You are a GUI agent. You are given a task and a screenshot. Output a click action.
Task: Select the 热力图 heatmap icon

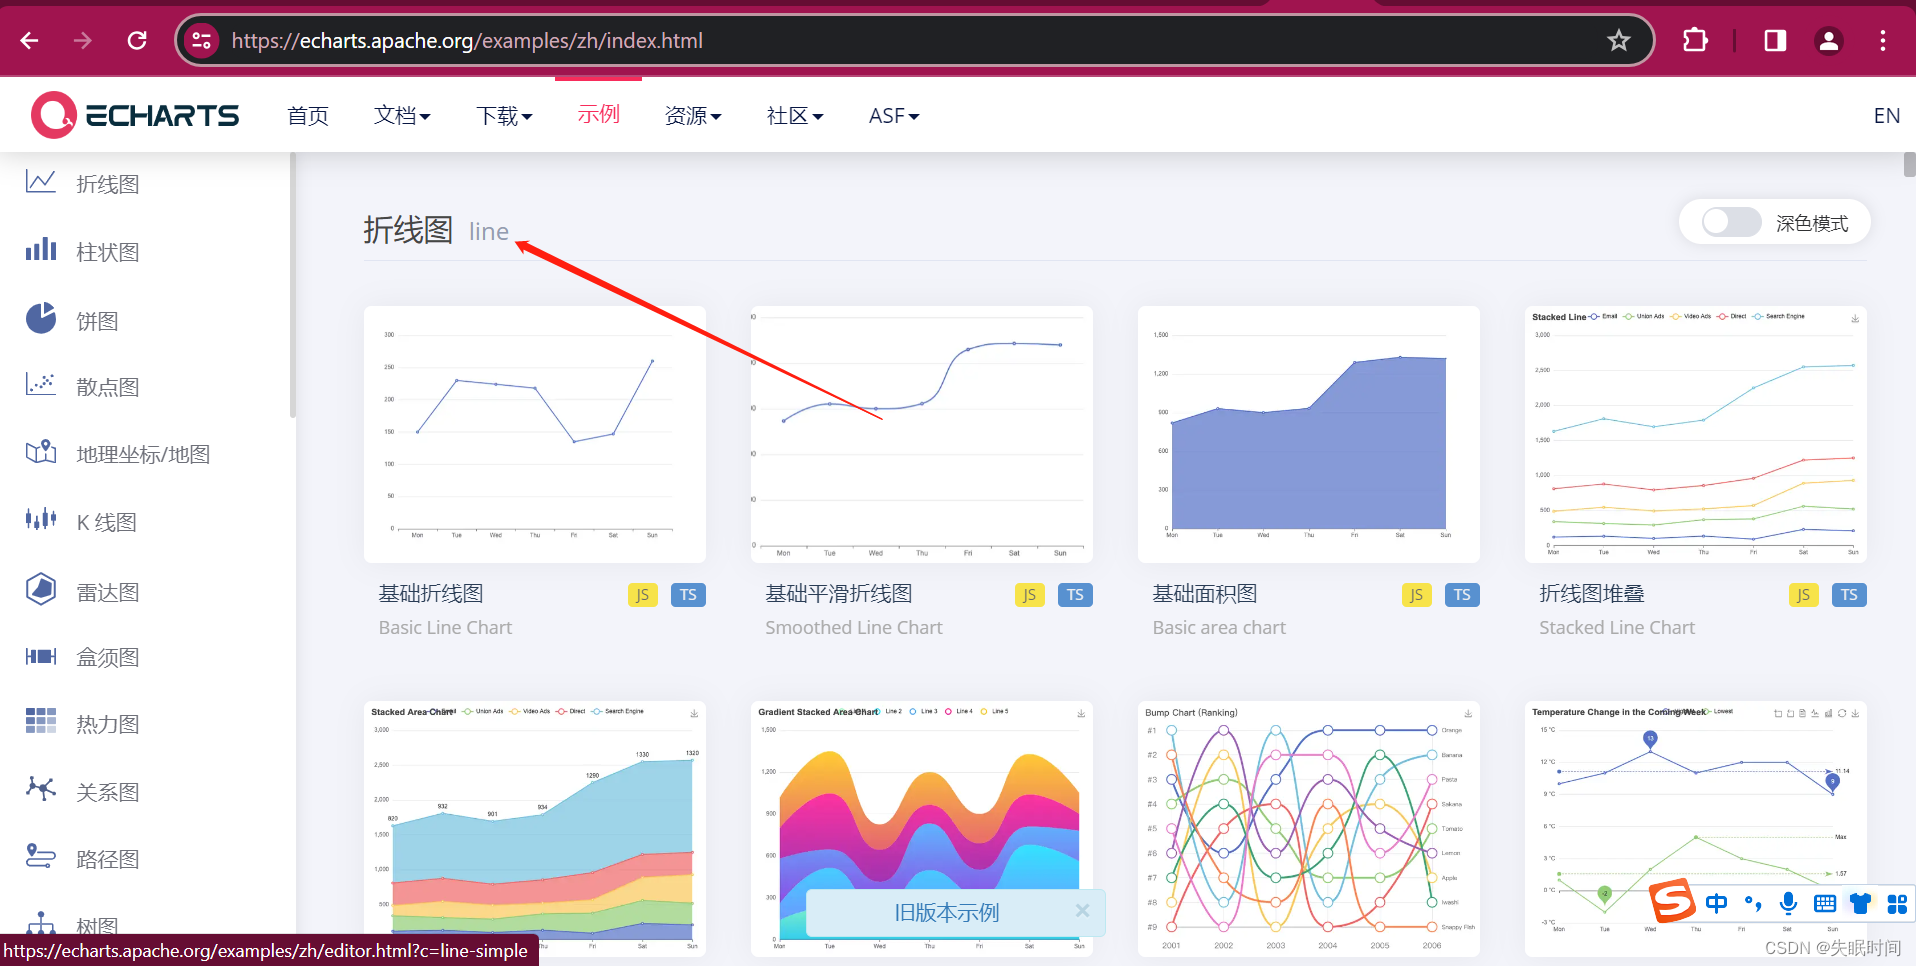click(41, 722)
